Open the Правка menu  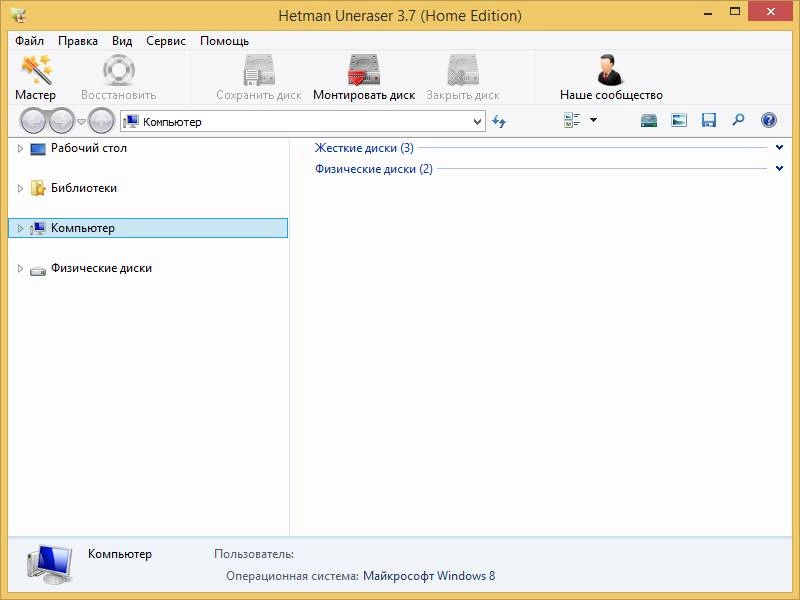pyautogui.click(x=78, y=41)
